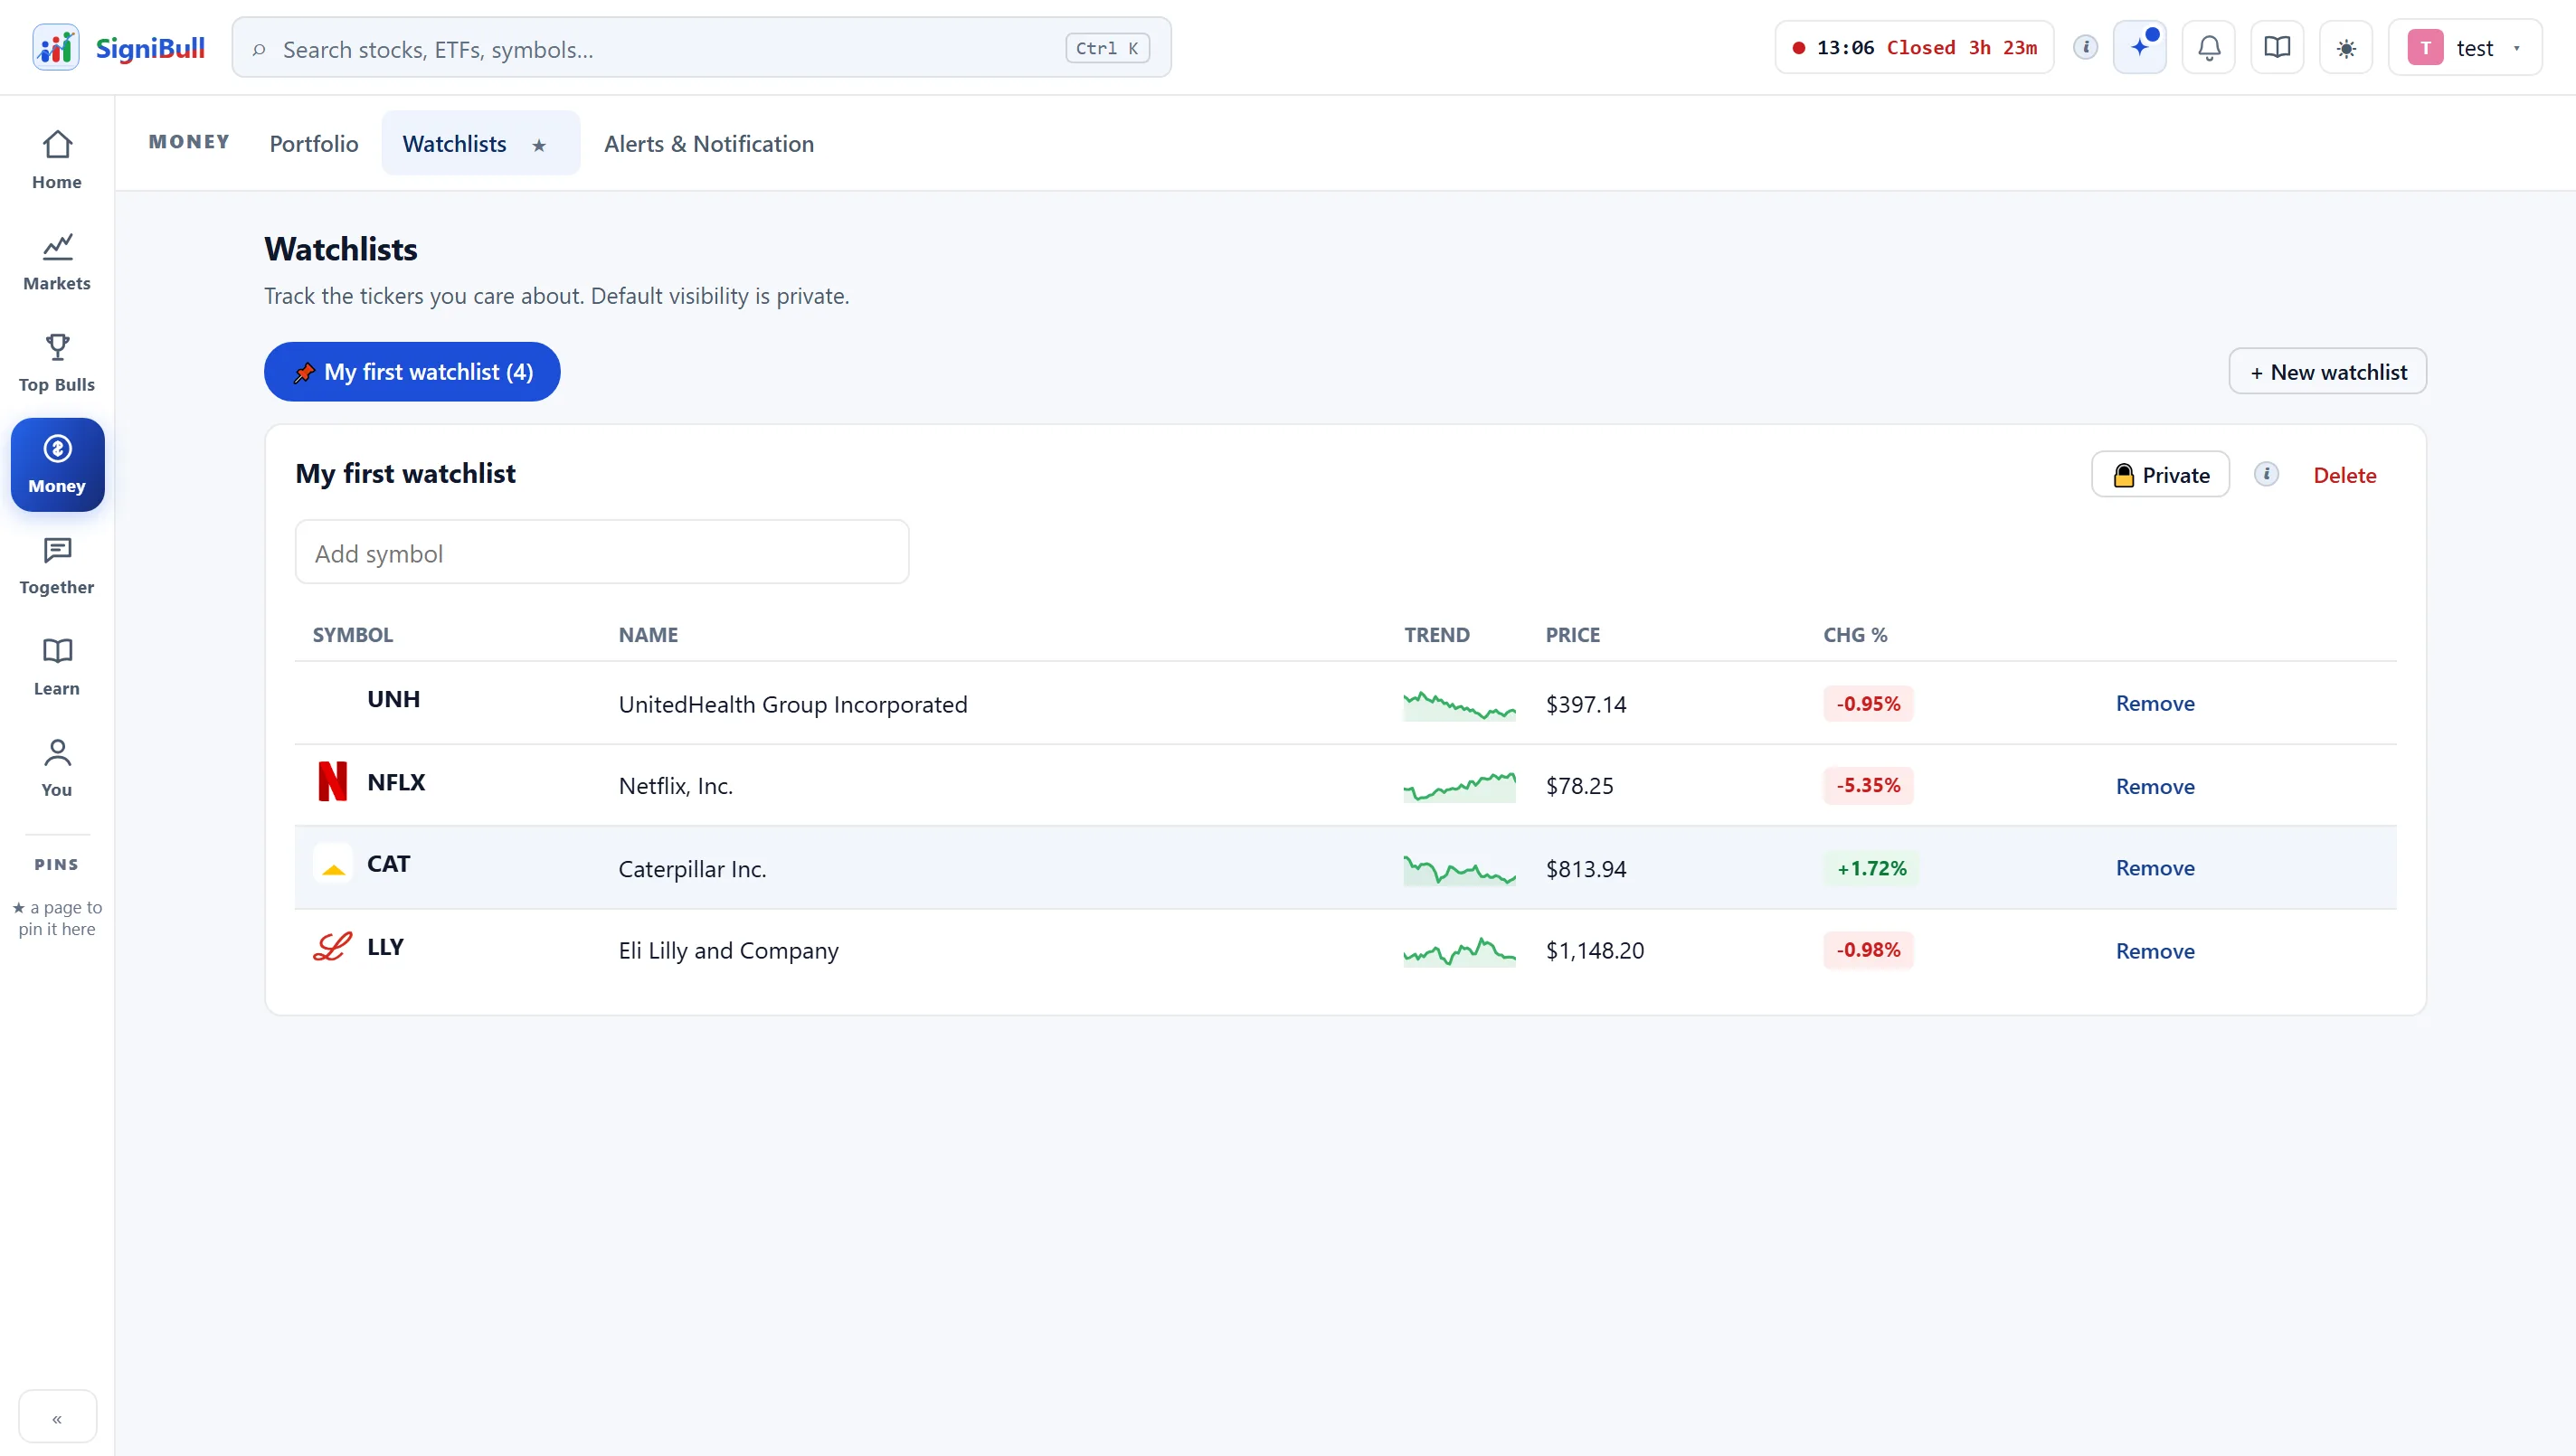The width and height of the screenshot is (2576, 1456).
Task: Open the notifications bell
Action: tap(2209, 47)
